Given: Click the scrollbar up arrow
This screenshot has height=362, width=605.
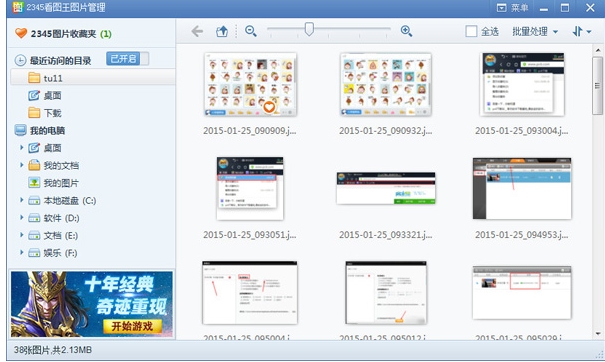Looking at the screenshot, I should [x=598, y=50].
